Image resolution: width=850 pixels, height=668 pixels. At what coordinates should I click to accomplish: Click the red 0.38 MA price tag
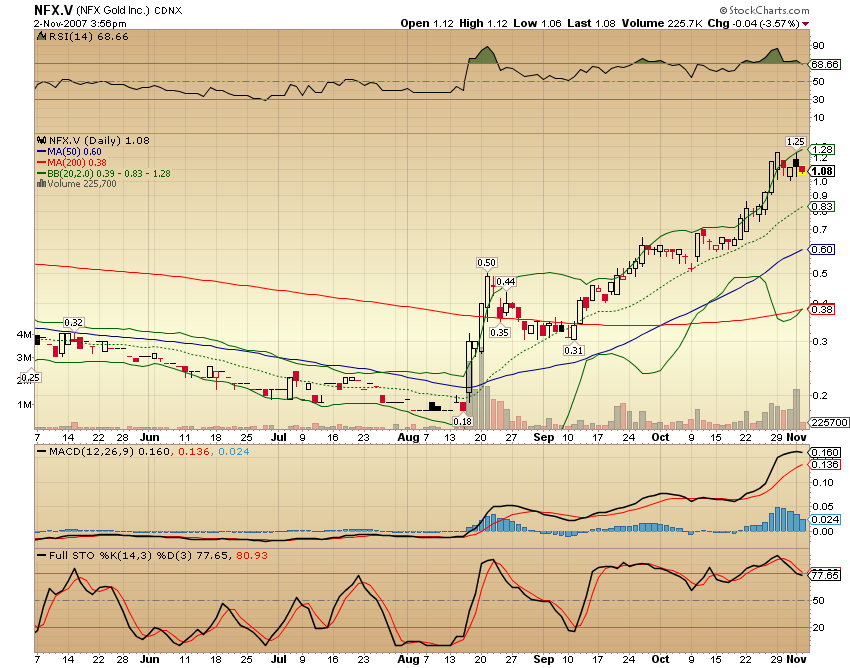(x=823, y=311)
